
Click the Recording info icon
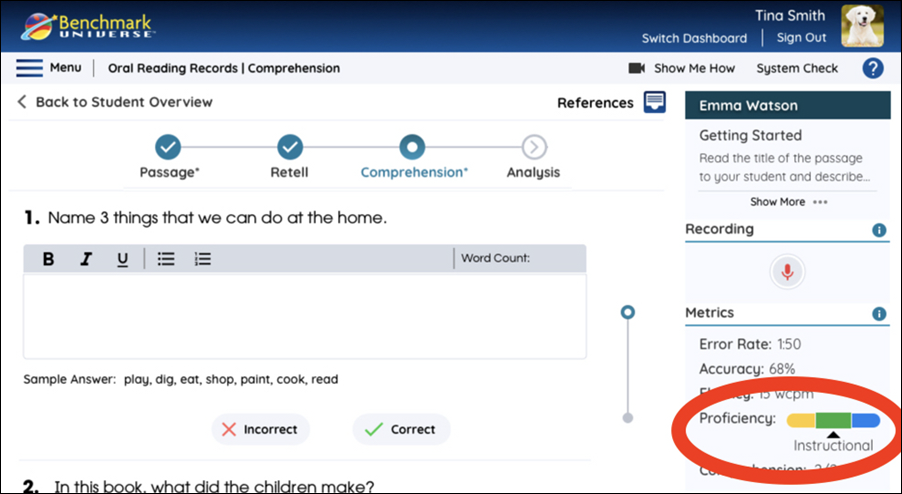[879, 230]
